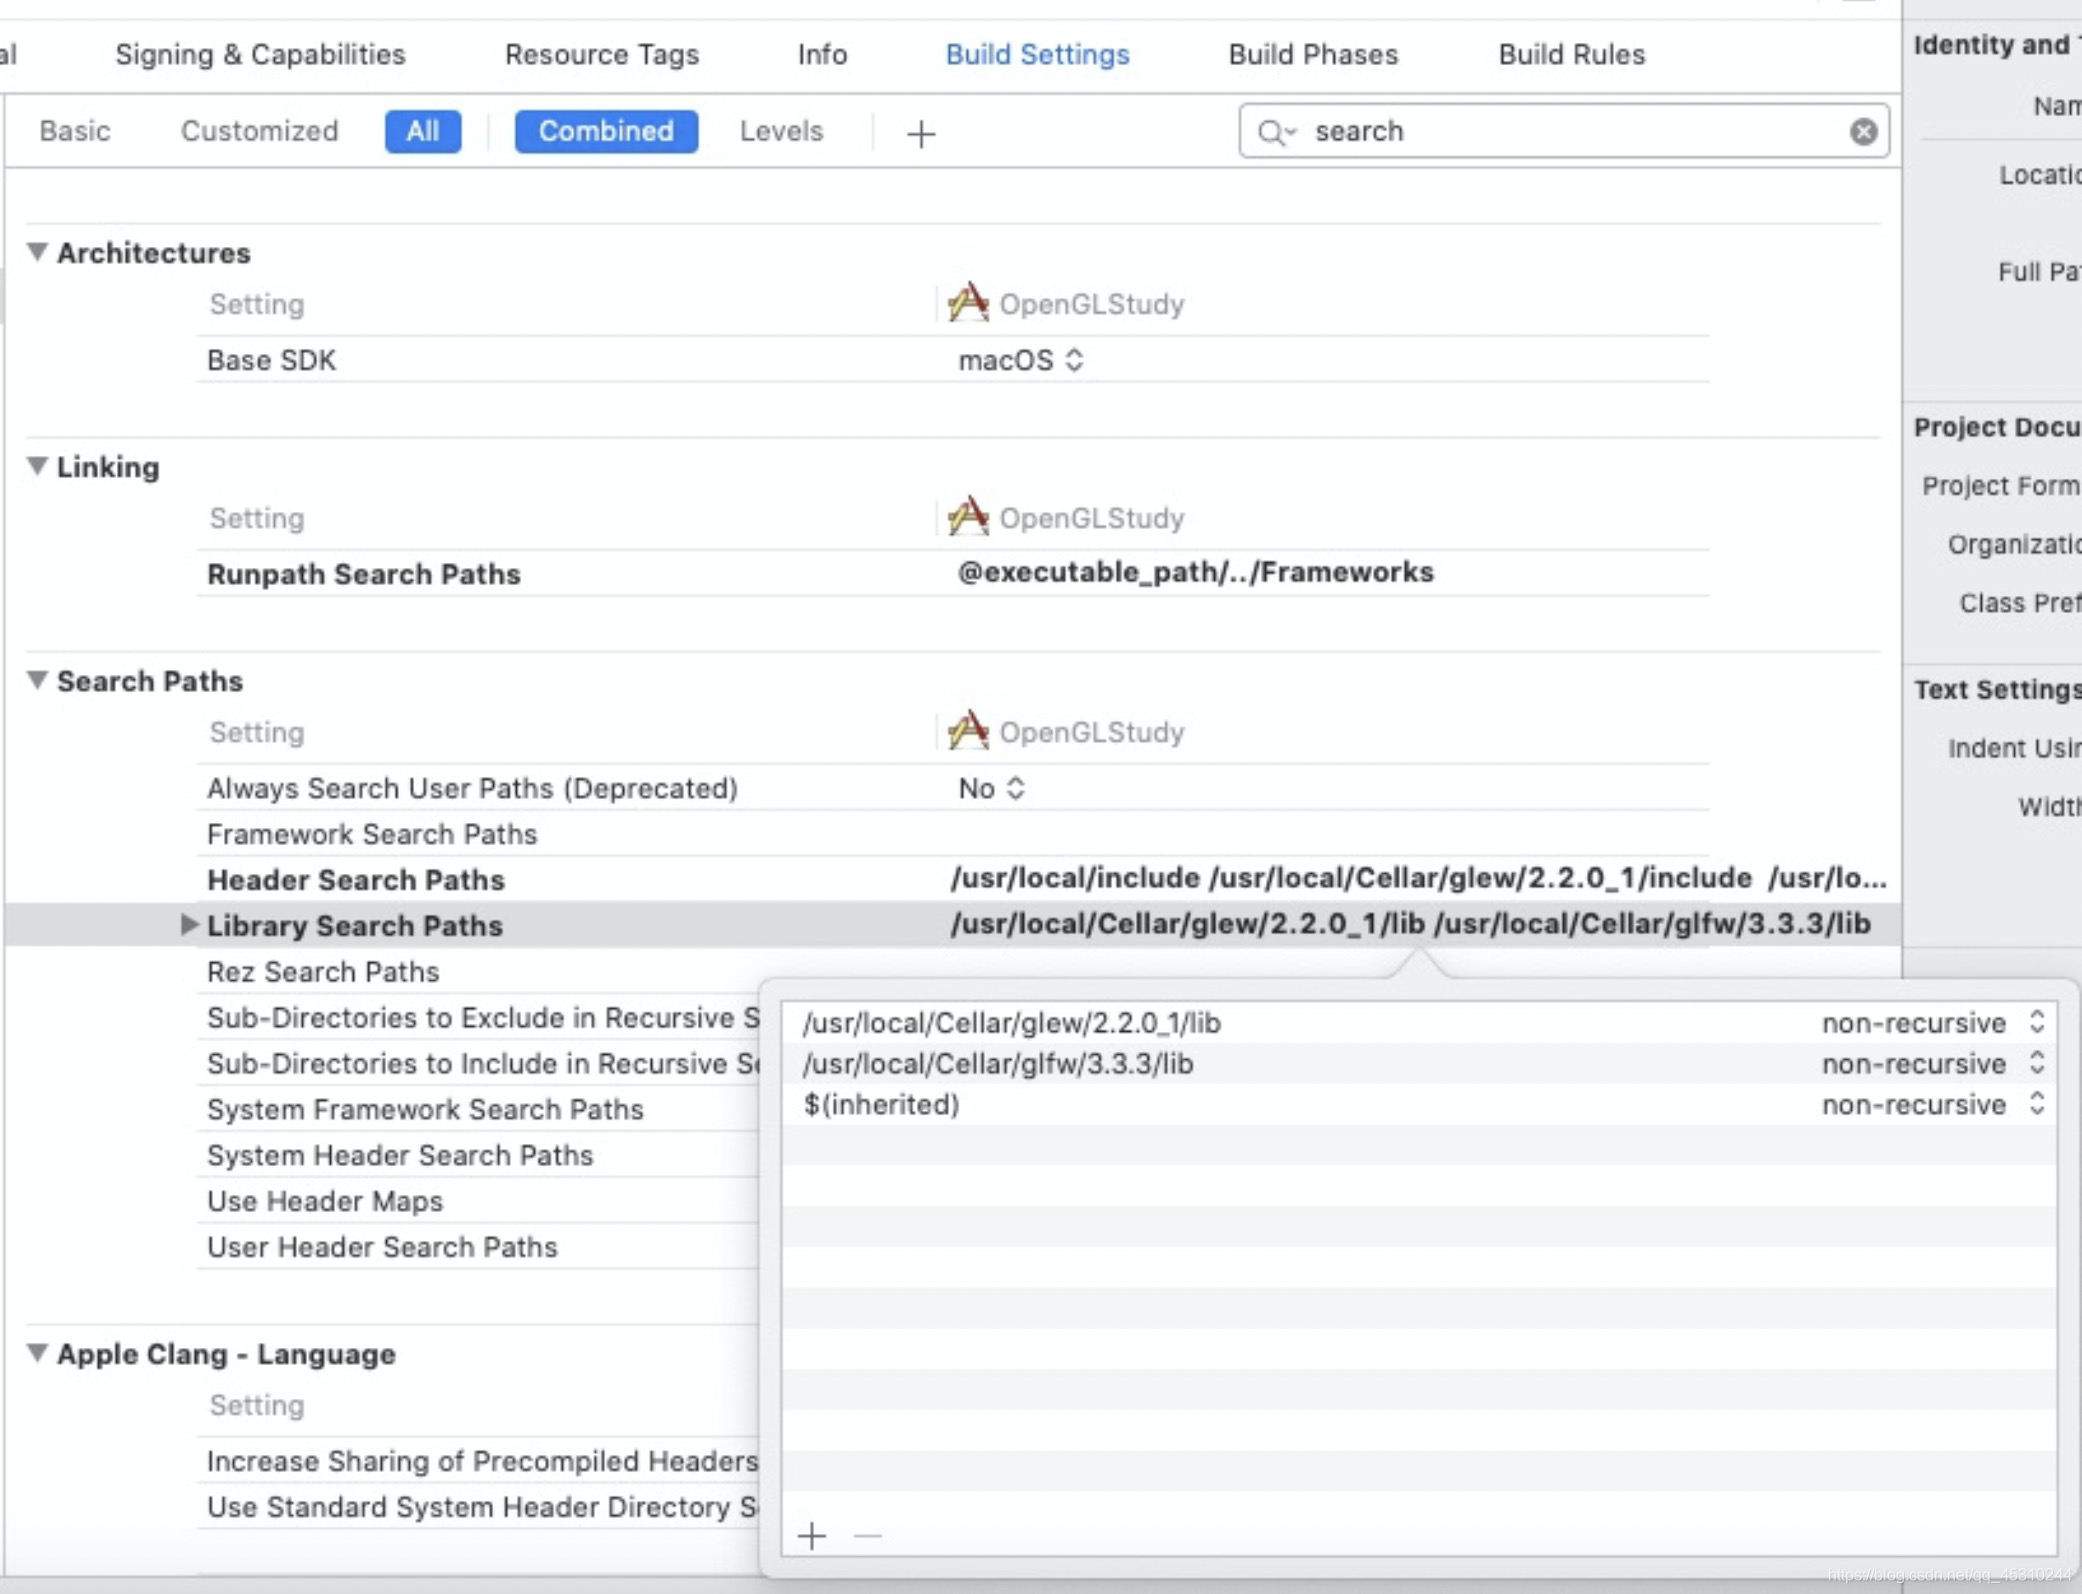Add a new library path with plus
2082x1594 pixels.
(x=812, y=1535)
